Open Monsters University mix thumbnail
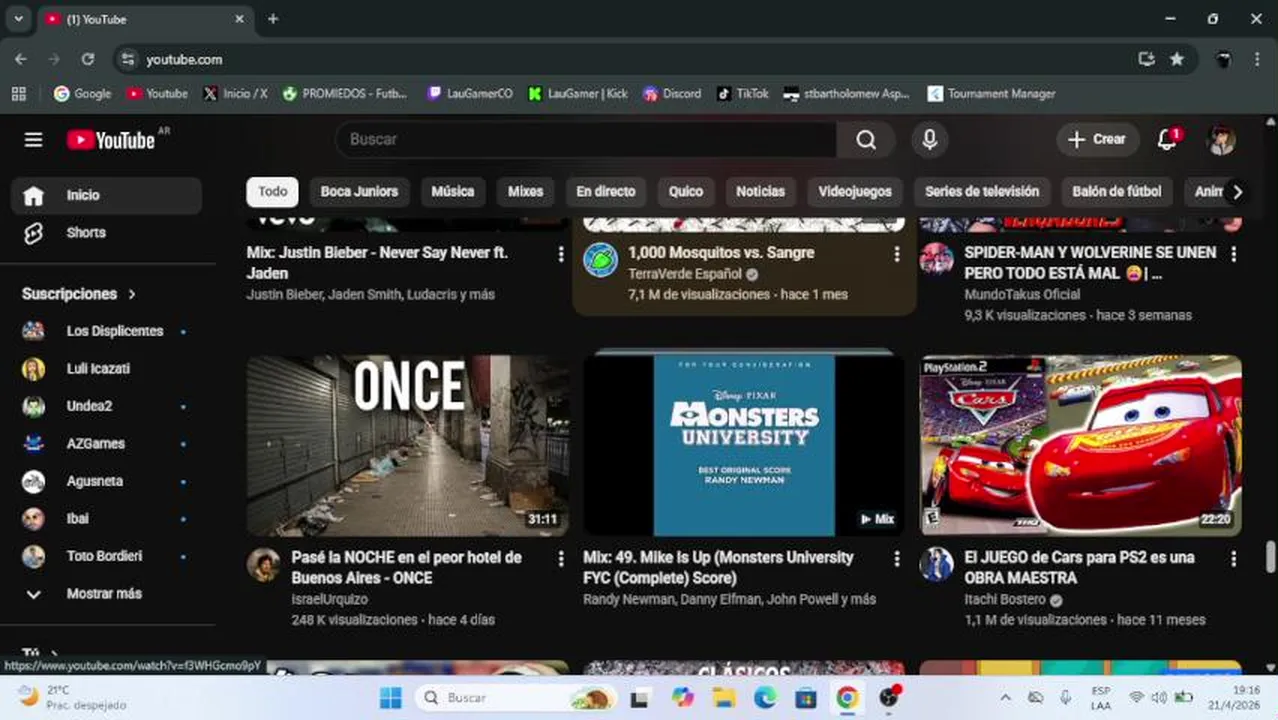This screenshot has height=720, width=1278. [x=744, y=446]
